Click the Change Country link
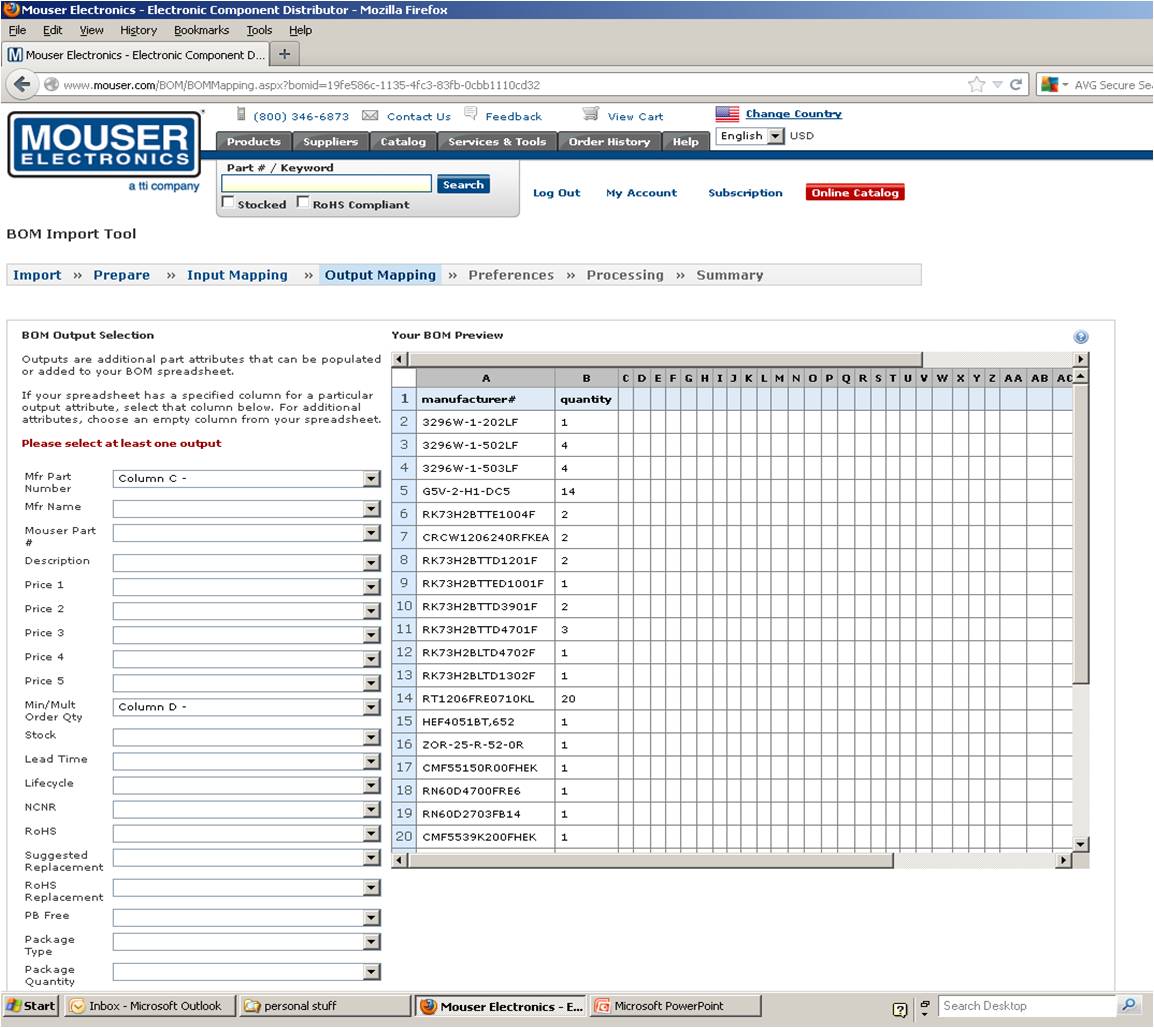 pos(793,114)
